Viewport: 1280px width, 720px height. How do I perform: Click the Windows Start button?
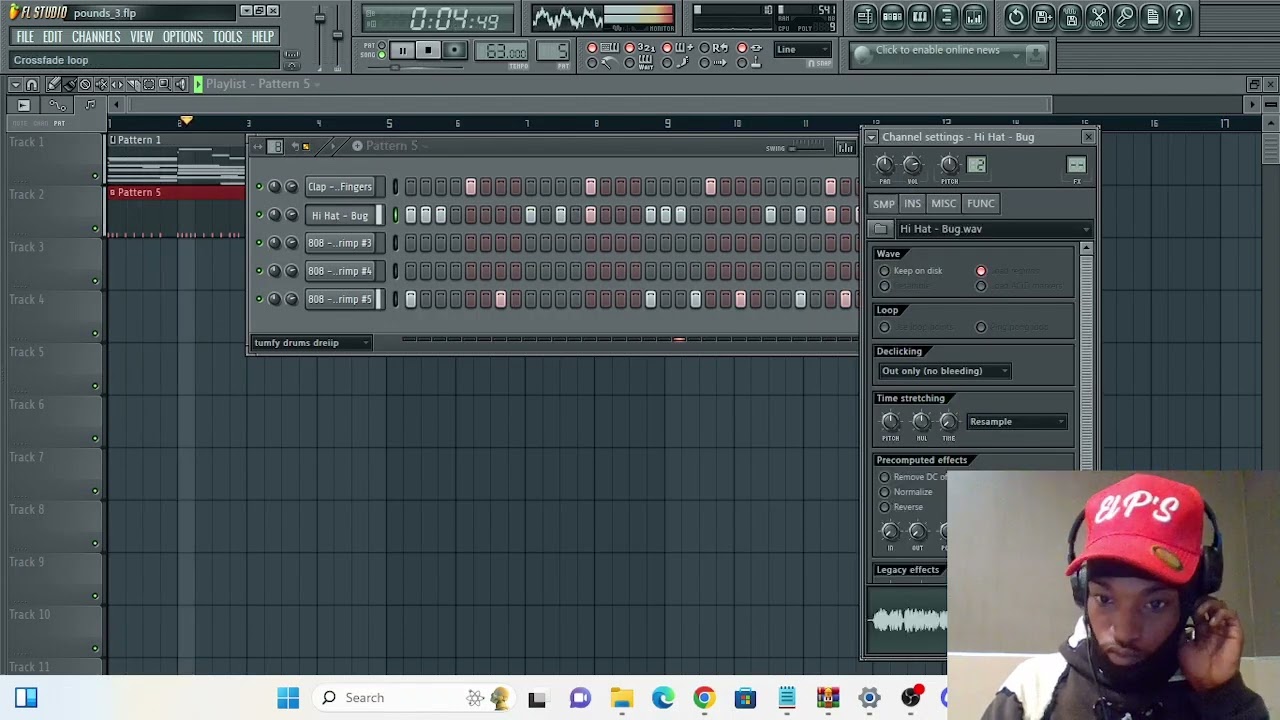tap(288, 698)
